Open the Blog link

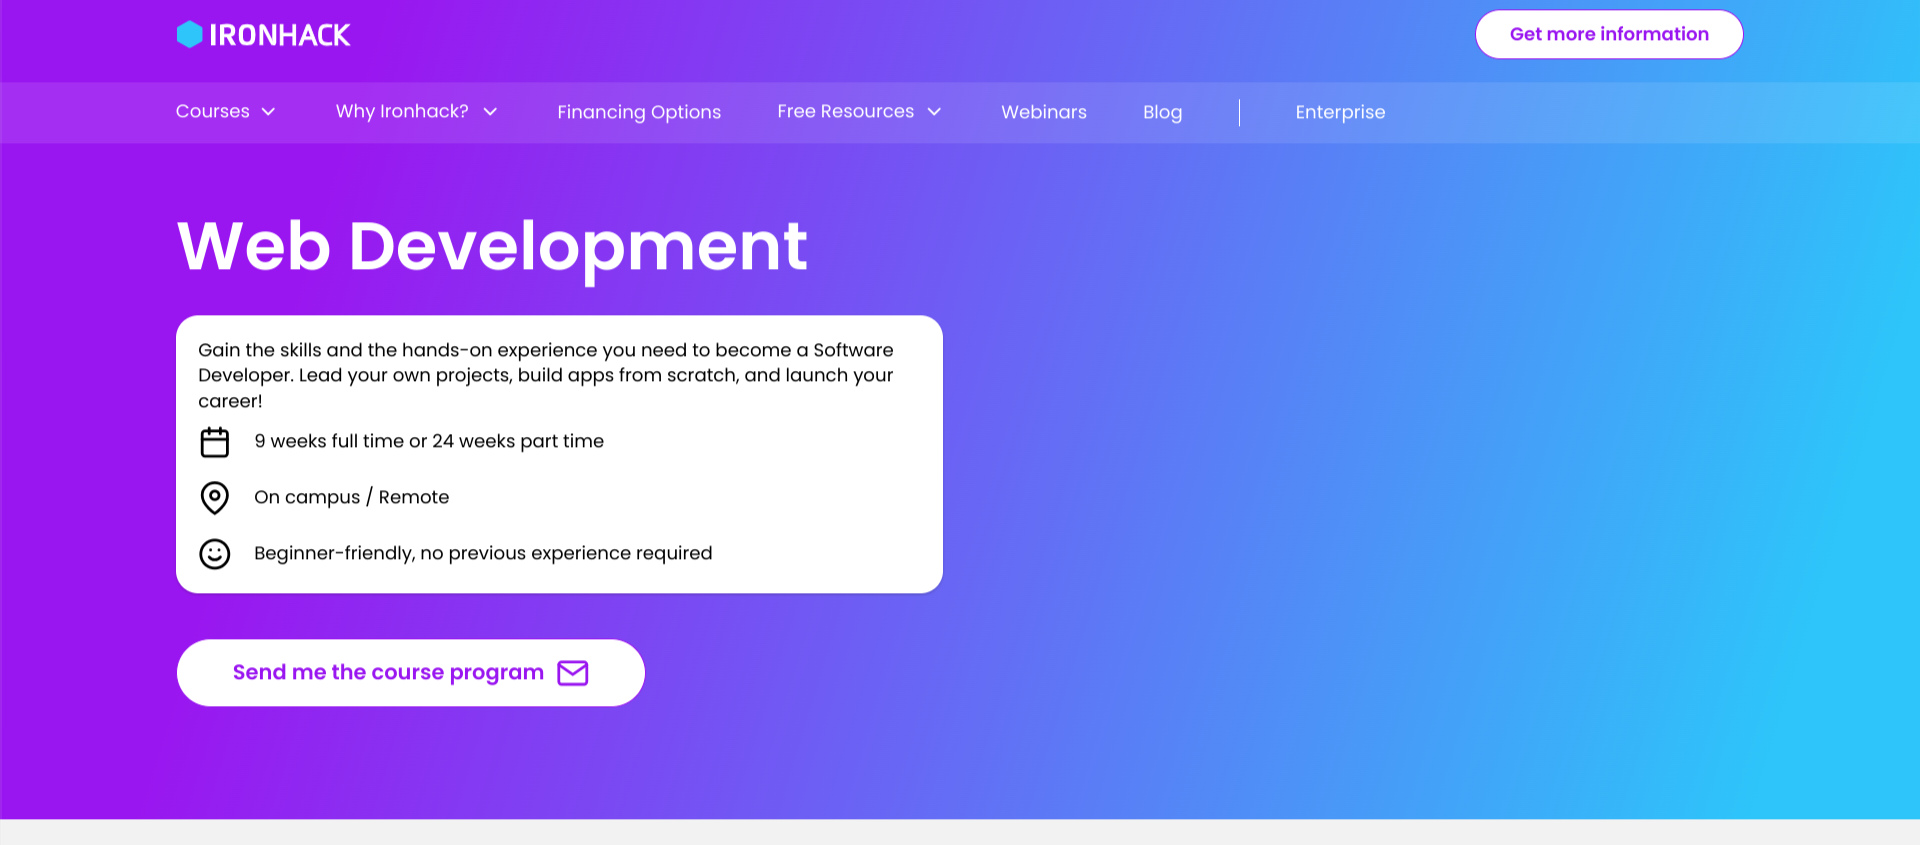[x=1162, y=112]
